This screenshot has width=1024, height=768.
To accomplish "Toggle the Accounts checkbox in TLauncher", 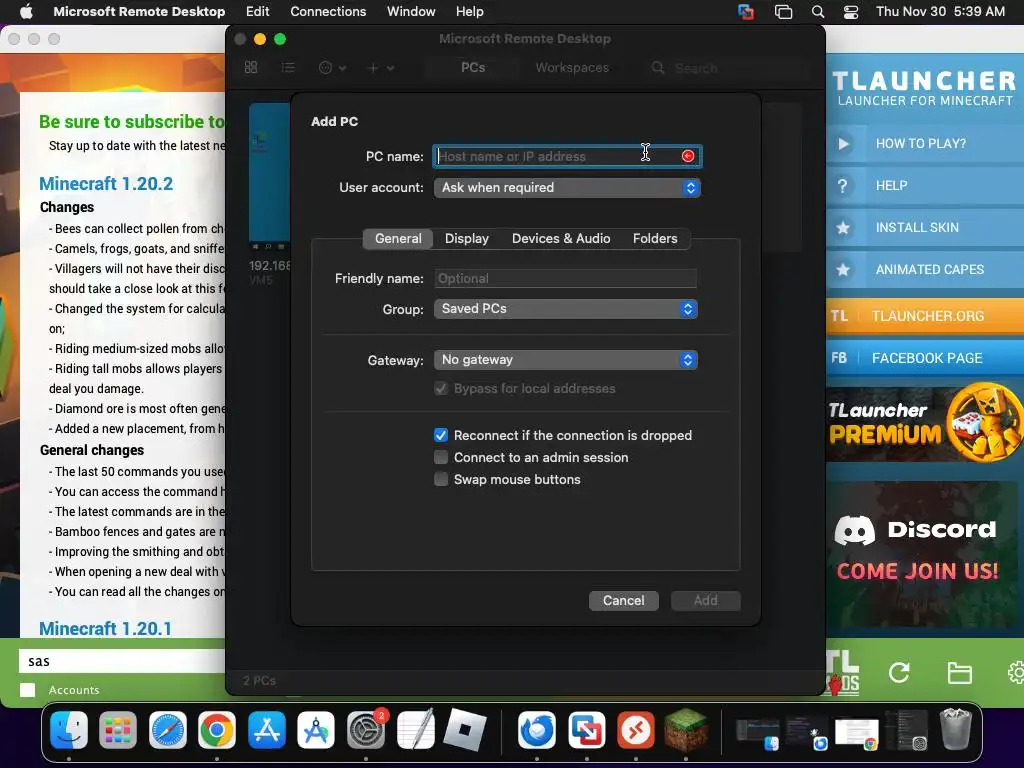I will pos(27,690).
